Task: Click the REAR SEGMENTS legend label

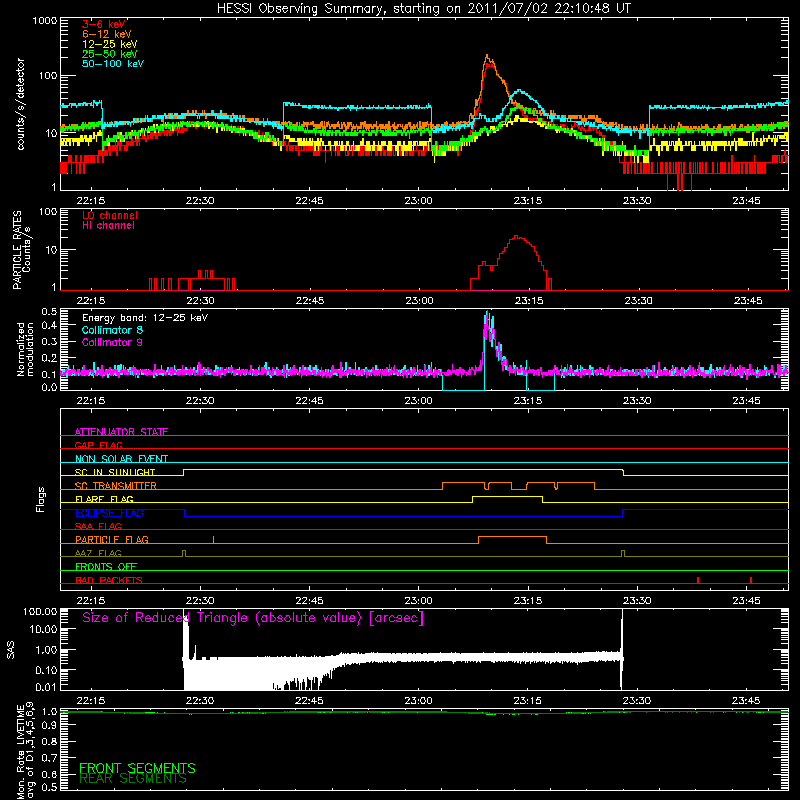Action: click(x=133, y=778)
